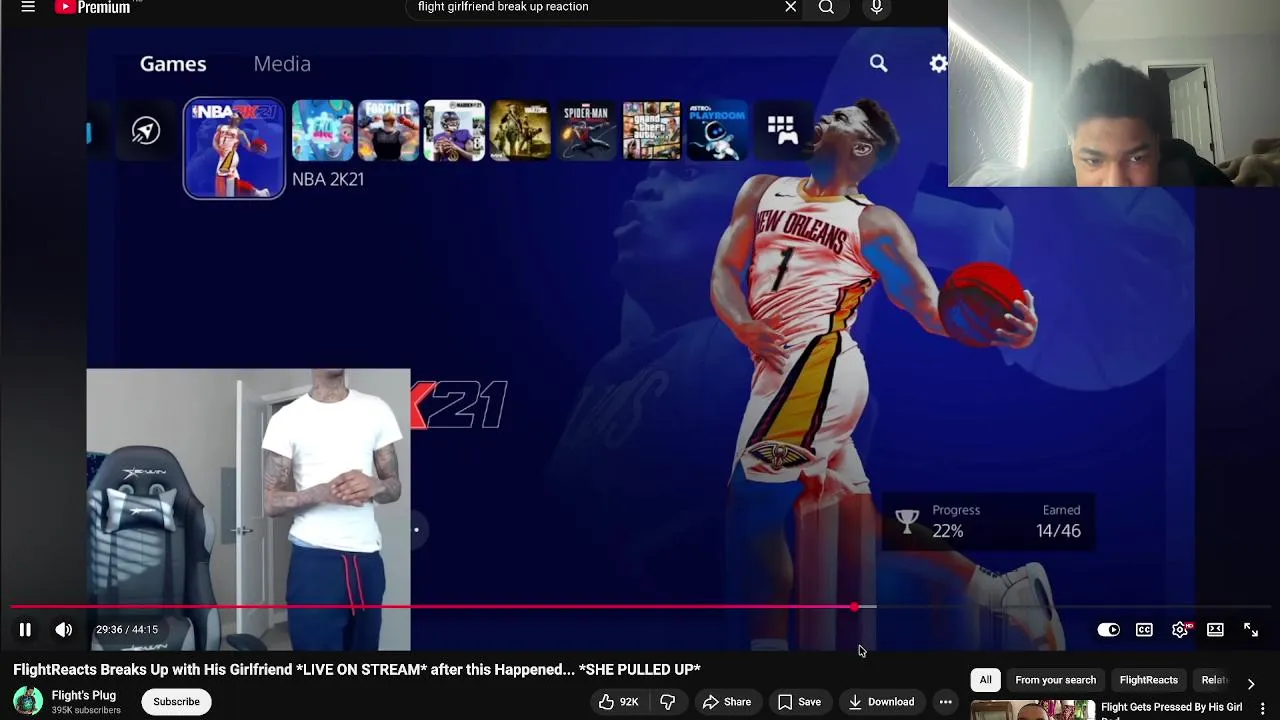1280x720 pixels.
Task: Switch to Media tab in PS5 screen
Action: pos(282,64)
